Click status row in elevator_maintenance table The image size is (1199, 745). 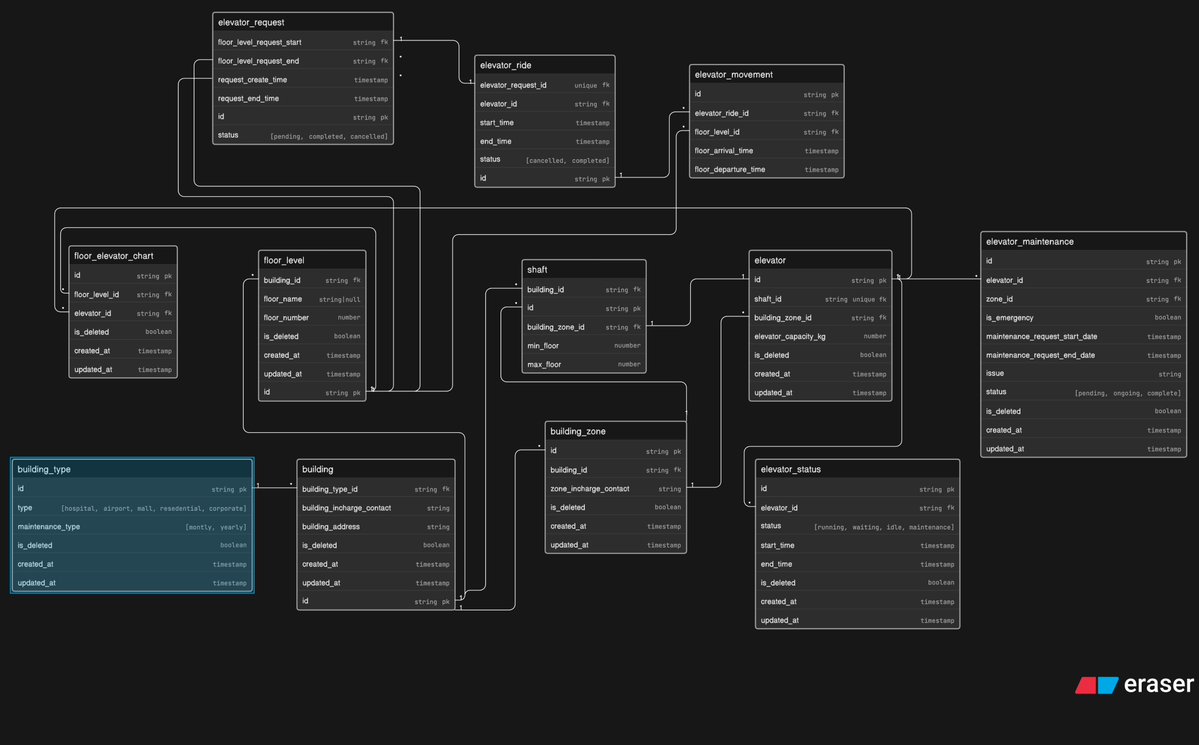(1084, 392)
